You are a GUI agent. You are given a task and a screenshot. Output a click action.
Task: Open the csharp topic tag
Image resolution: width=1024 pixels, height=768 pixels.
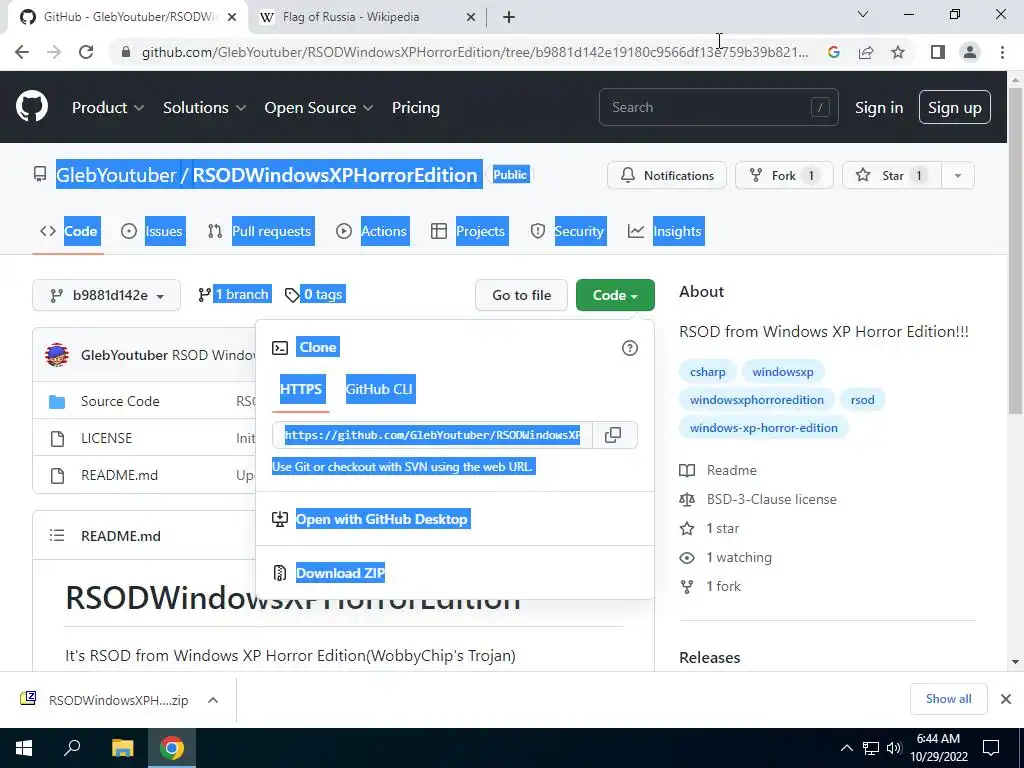[x=707, y=372]
